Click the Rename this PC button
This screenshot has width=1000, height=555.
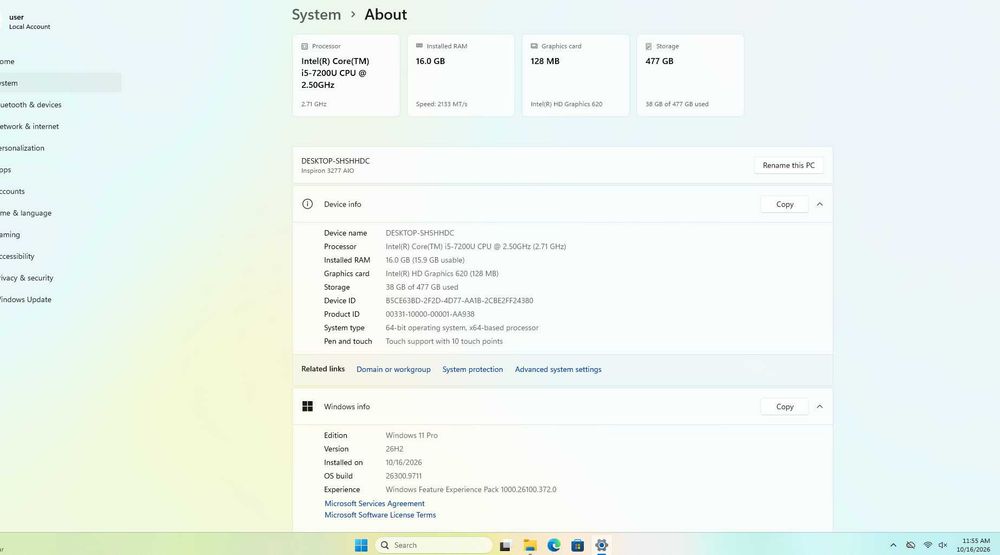pos(788,165)
